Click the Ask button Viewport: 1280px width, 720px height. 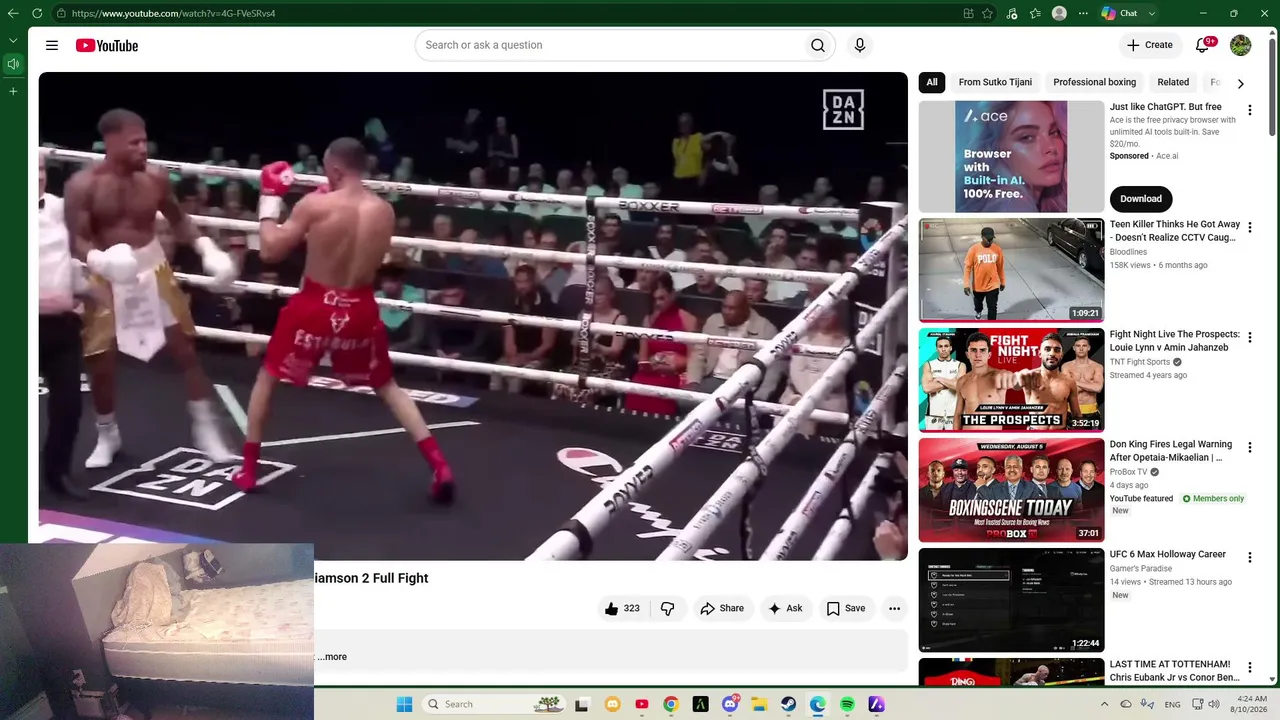coord(785,608)
